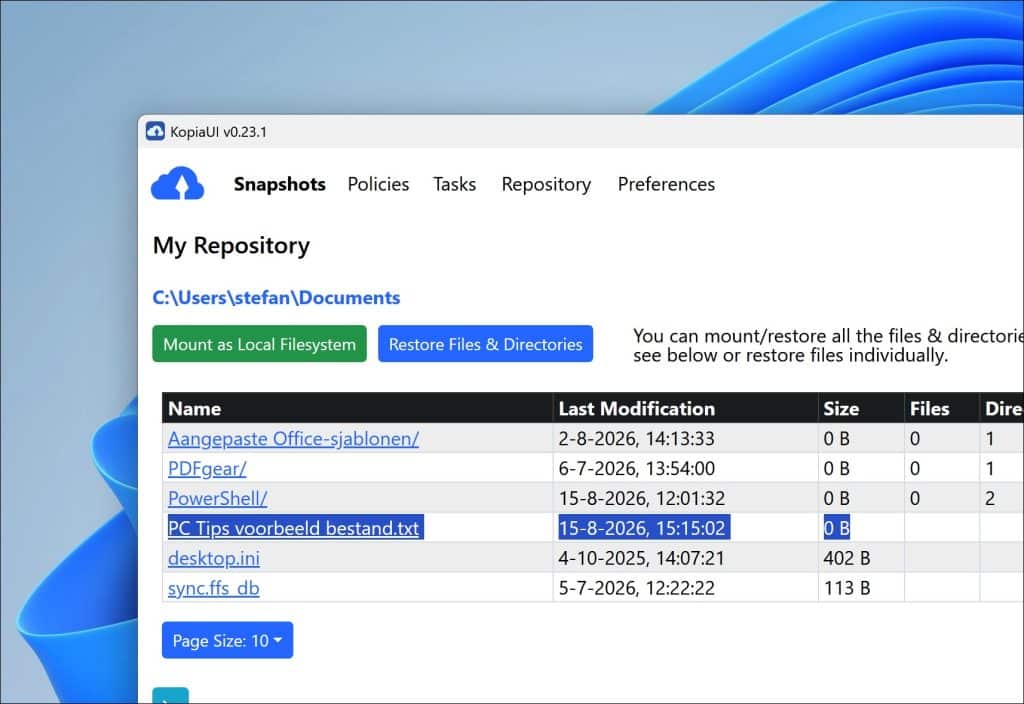This screenshot has width=1024, height=704.
Task: Open the Preferences tab
Action: coord(666,184)
